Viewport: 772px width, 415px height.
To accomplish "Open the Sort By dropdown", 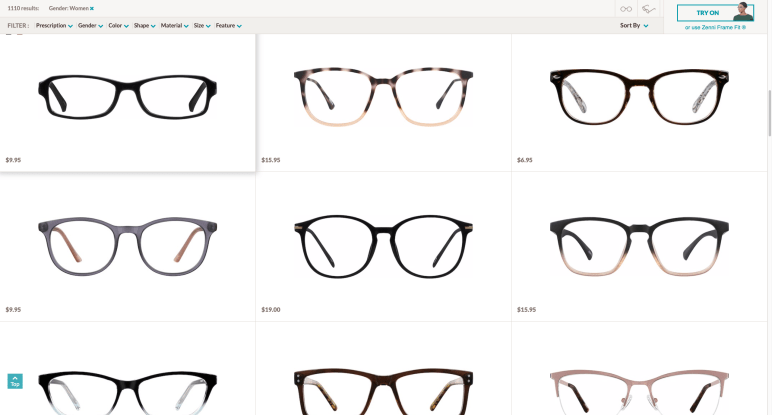I will click(x=634, y=26).
